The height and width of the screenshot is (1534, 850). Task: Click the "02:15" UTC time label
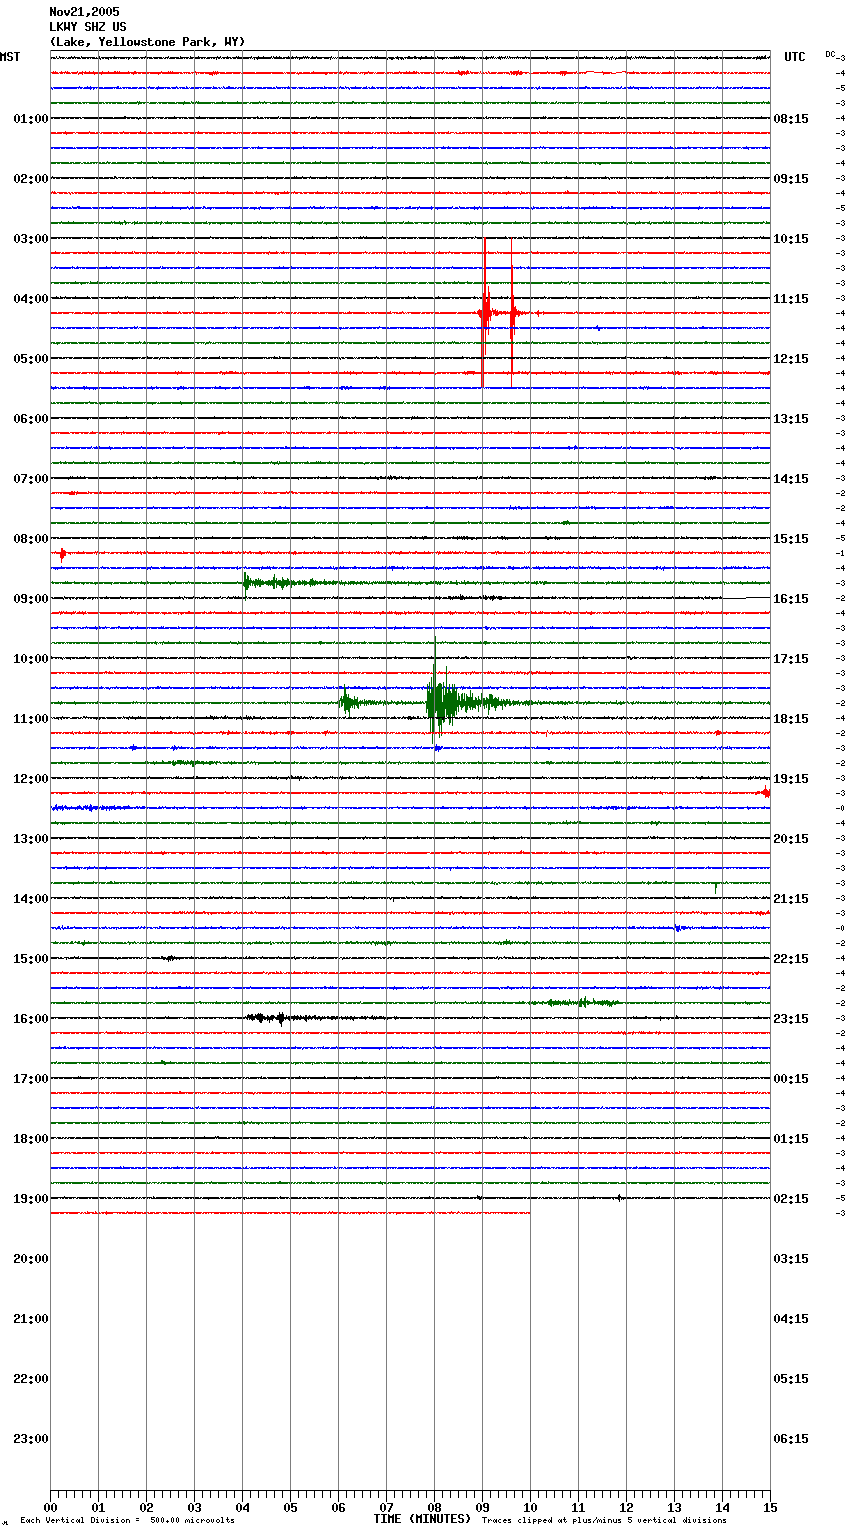coord(791,1199)
